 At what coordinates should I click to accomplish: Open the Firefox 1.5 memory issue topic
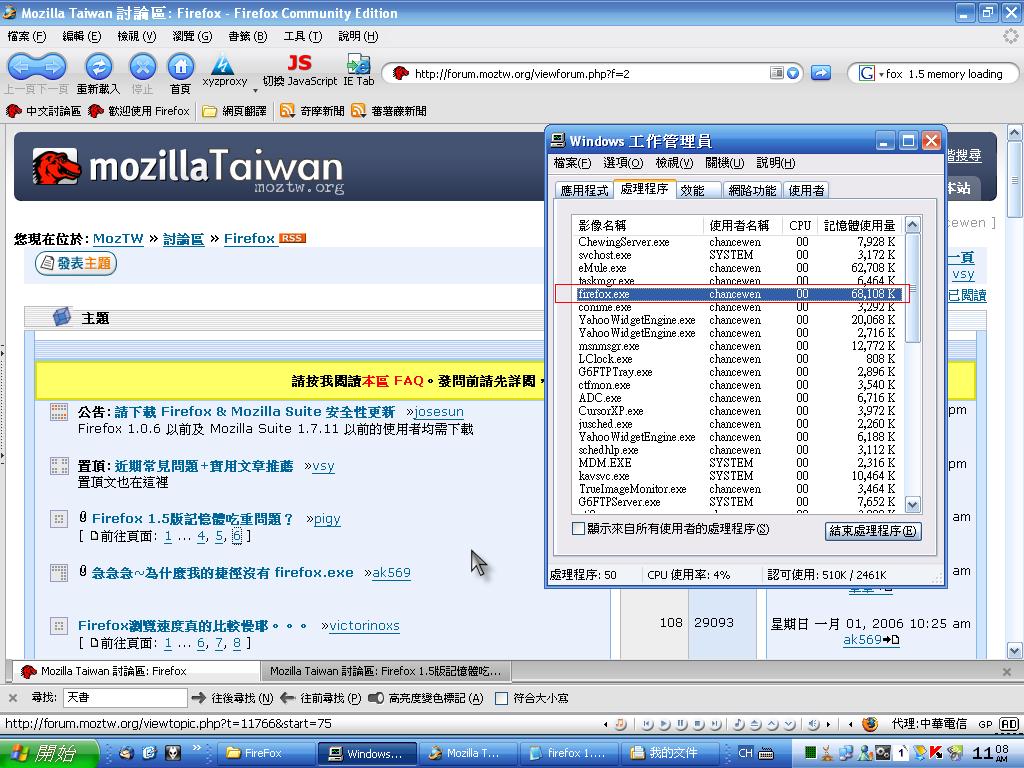[192, 519]
